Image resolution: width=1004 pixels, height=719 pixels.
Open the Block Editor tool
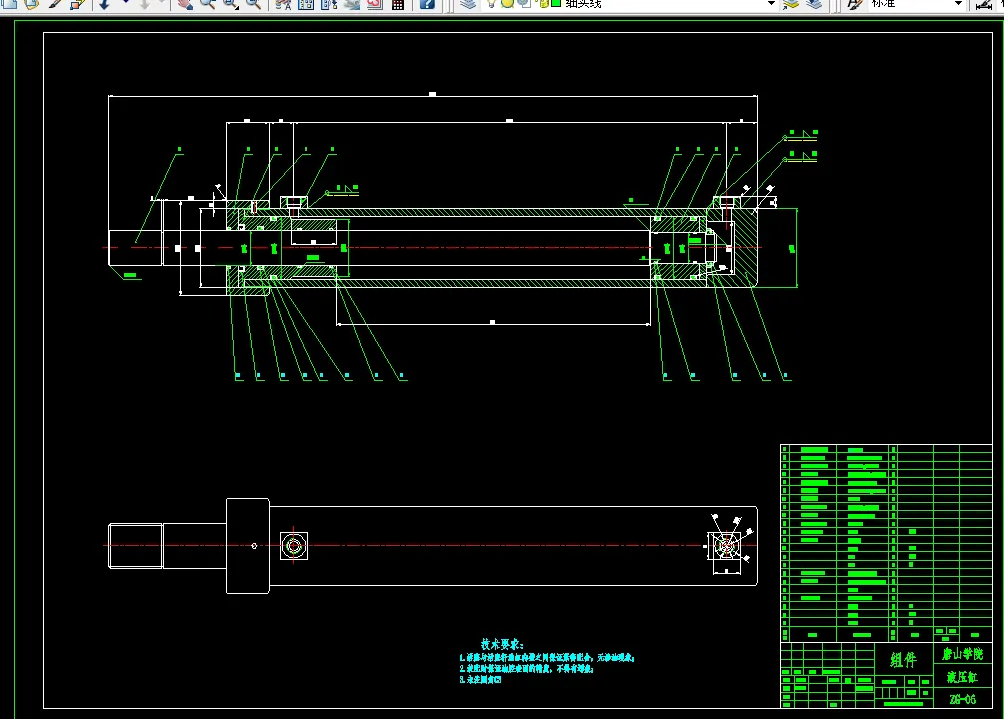(x=77, y=4)
